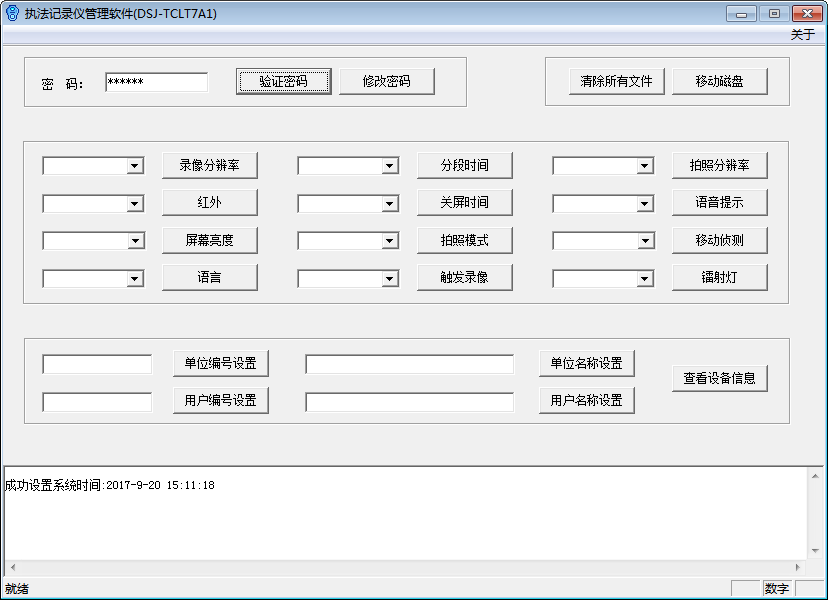Click the 单位编号设置 button
This screenshot has width=828, height=600.
(x=220, y=364)
